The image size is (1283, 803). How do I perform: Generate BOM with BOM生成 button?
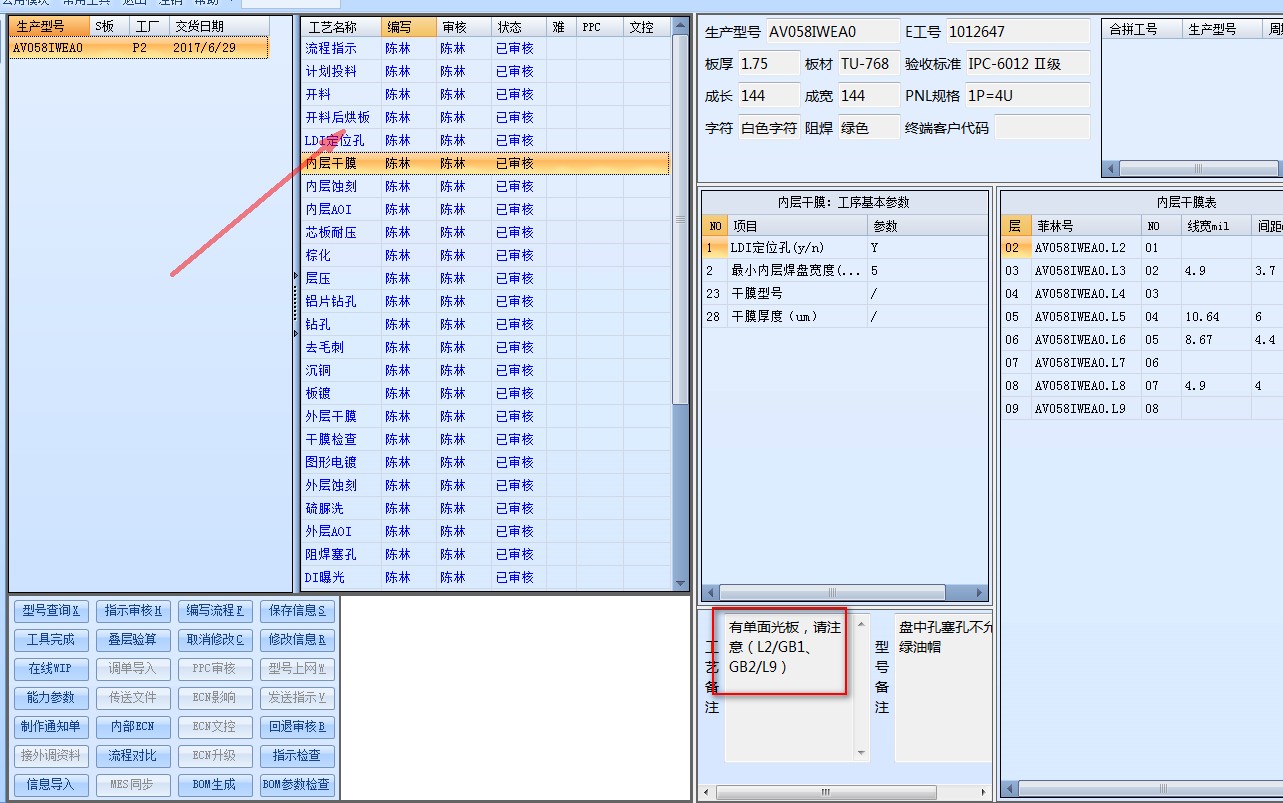tap(215, 785)
